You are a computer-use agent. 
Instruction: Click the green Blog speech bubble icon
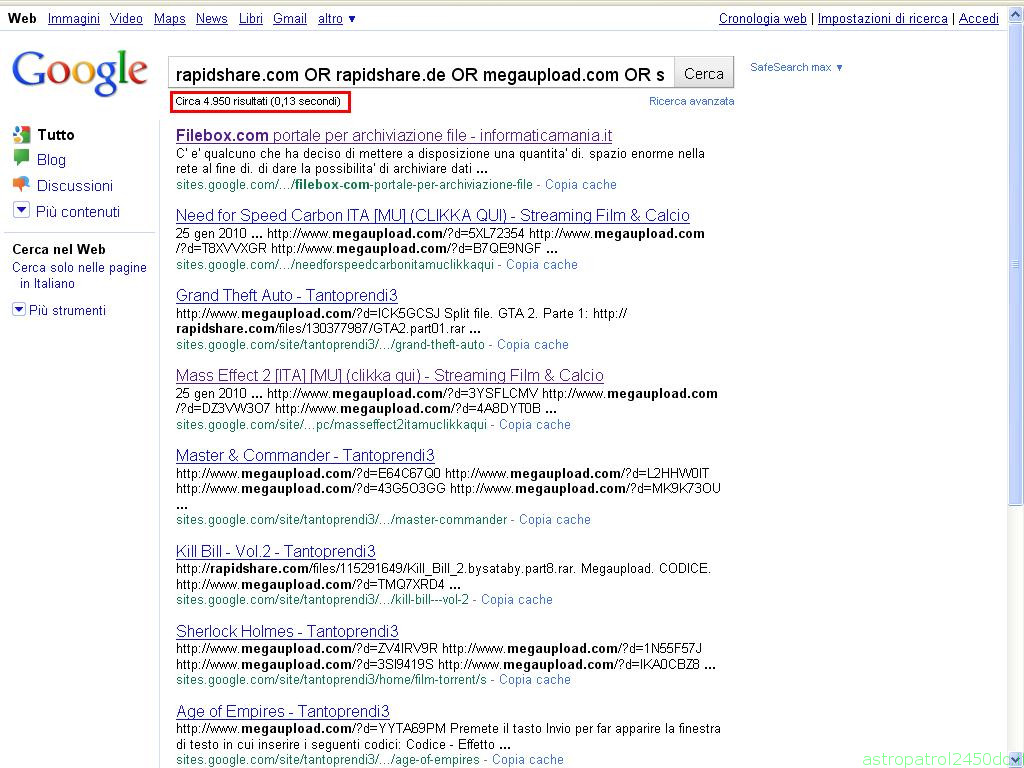coord(22,159)
